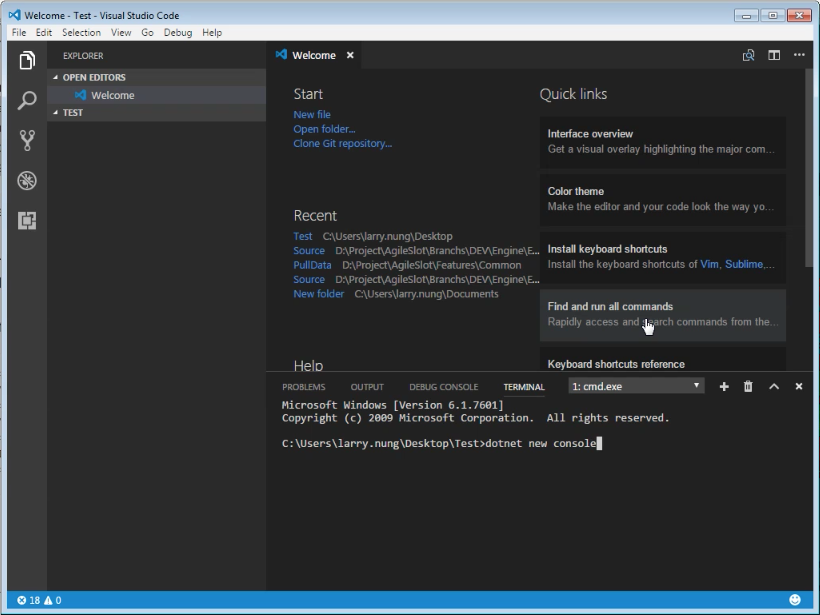The width and height of the screenshot is (820, 615).
Task: Click the Open folder link
Action: pyautogui.click(x=324, y=129)
